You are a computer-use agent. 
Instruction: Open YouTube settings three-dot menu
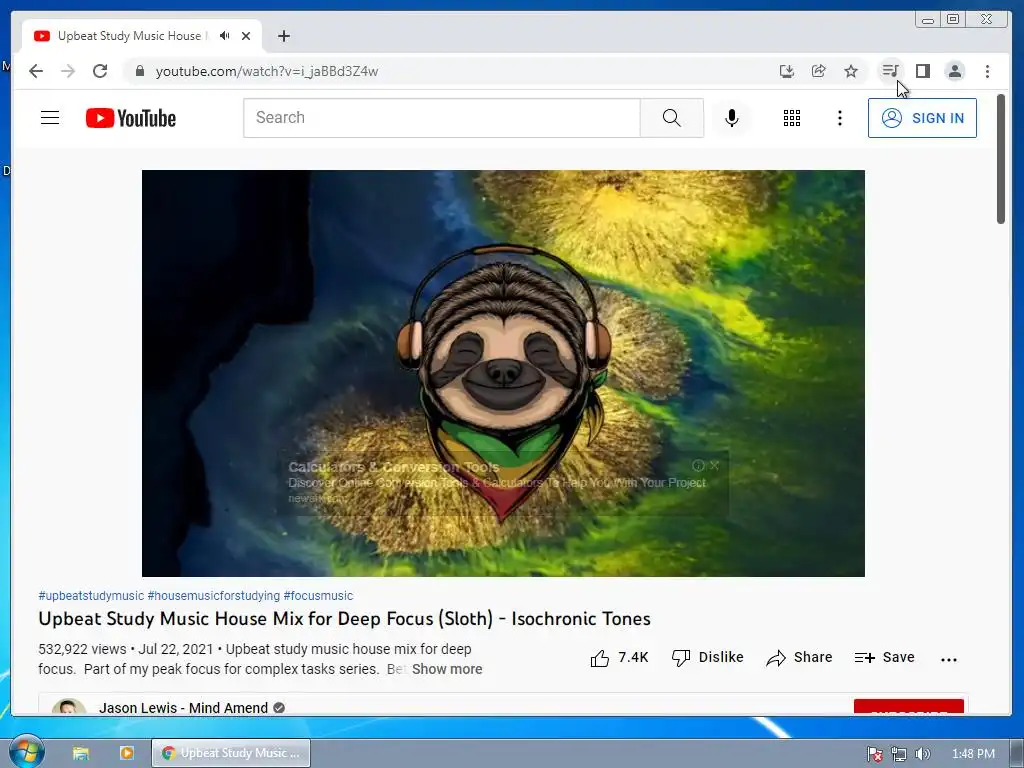[x=840, y=118]
